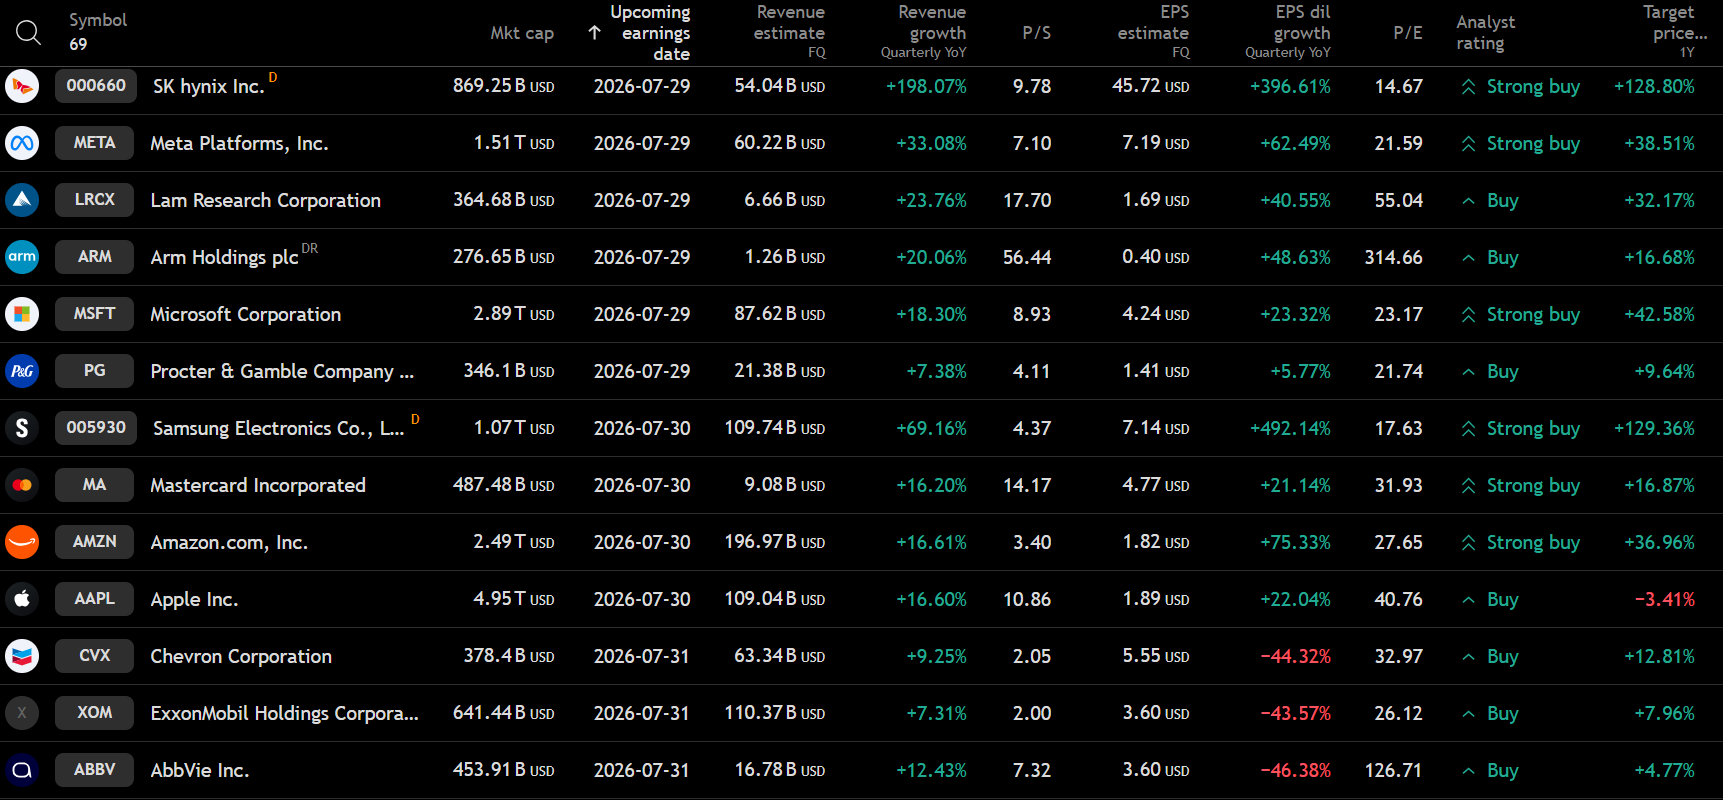Select Procter & Gamble's 2026-07-29 earnings date
Screen dimensions: 1723x800
[642, 372]
